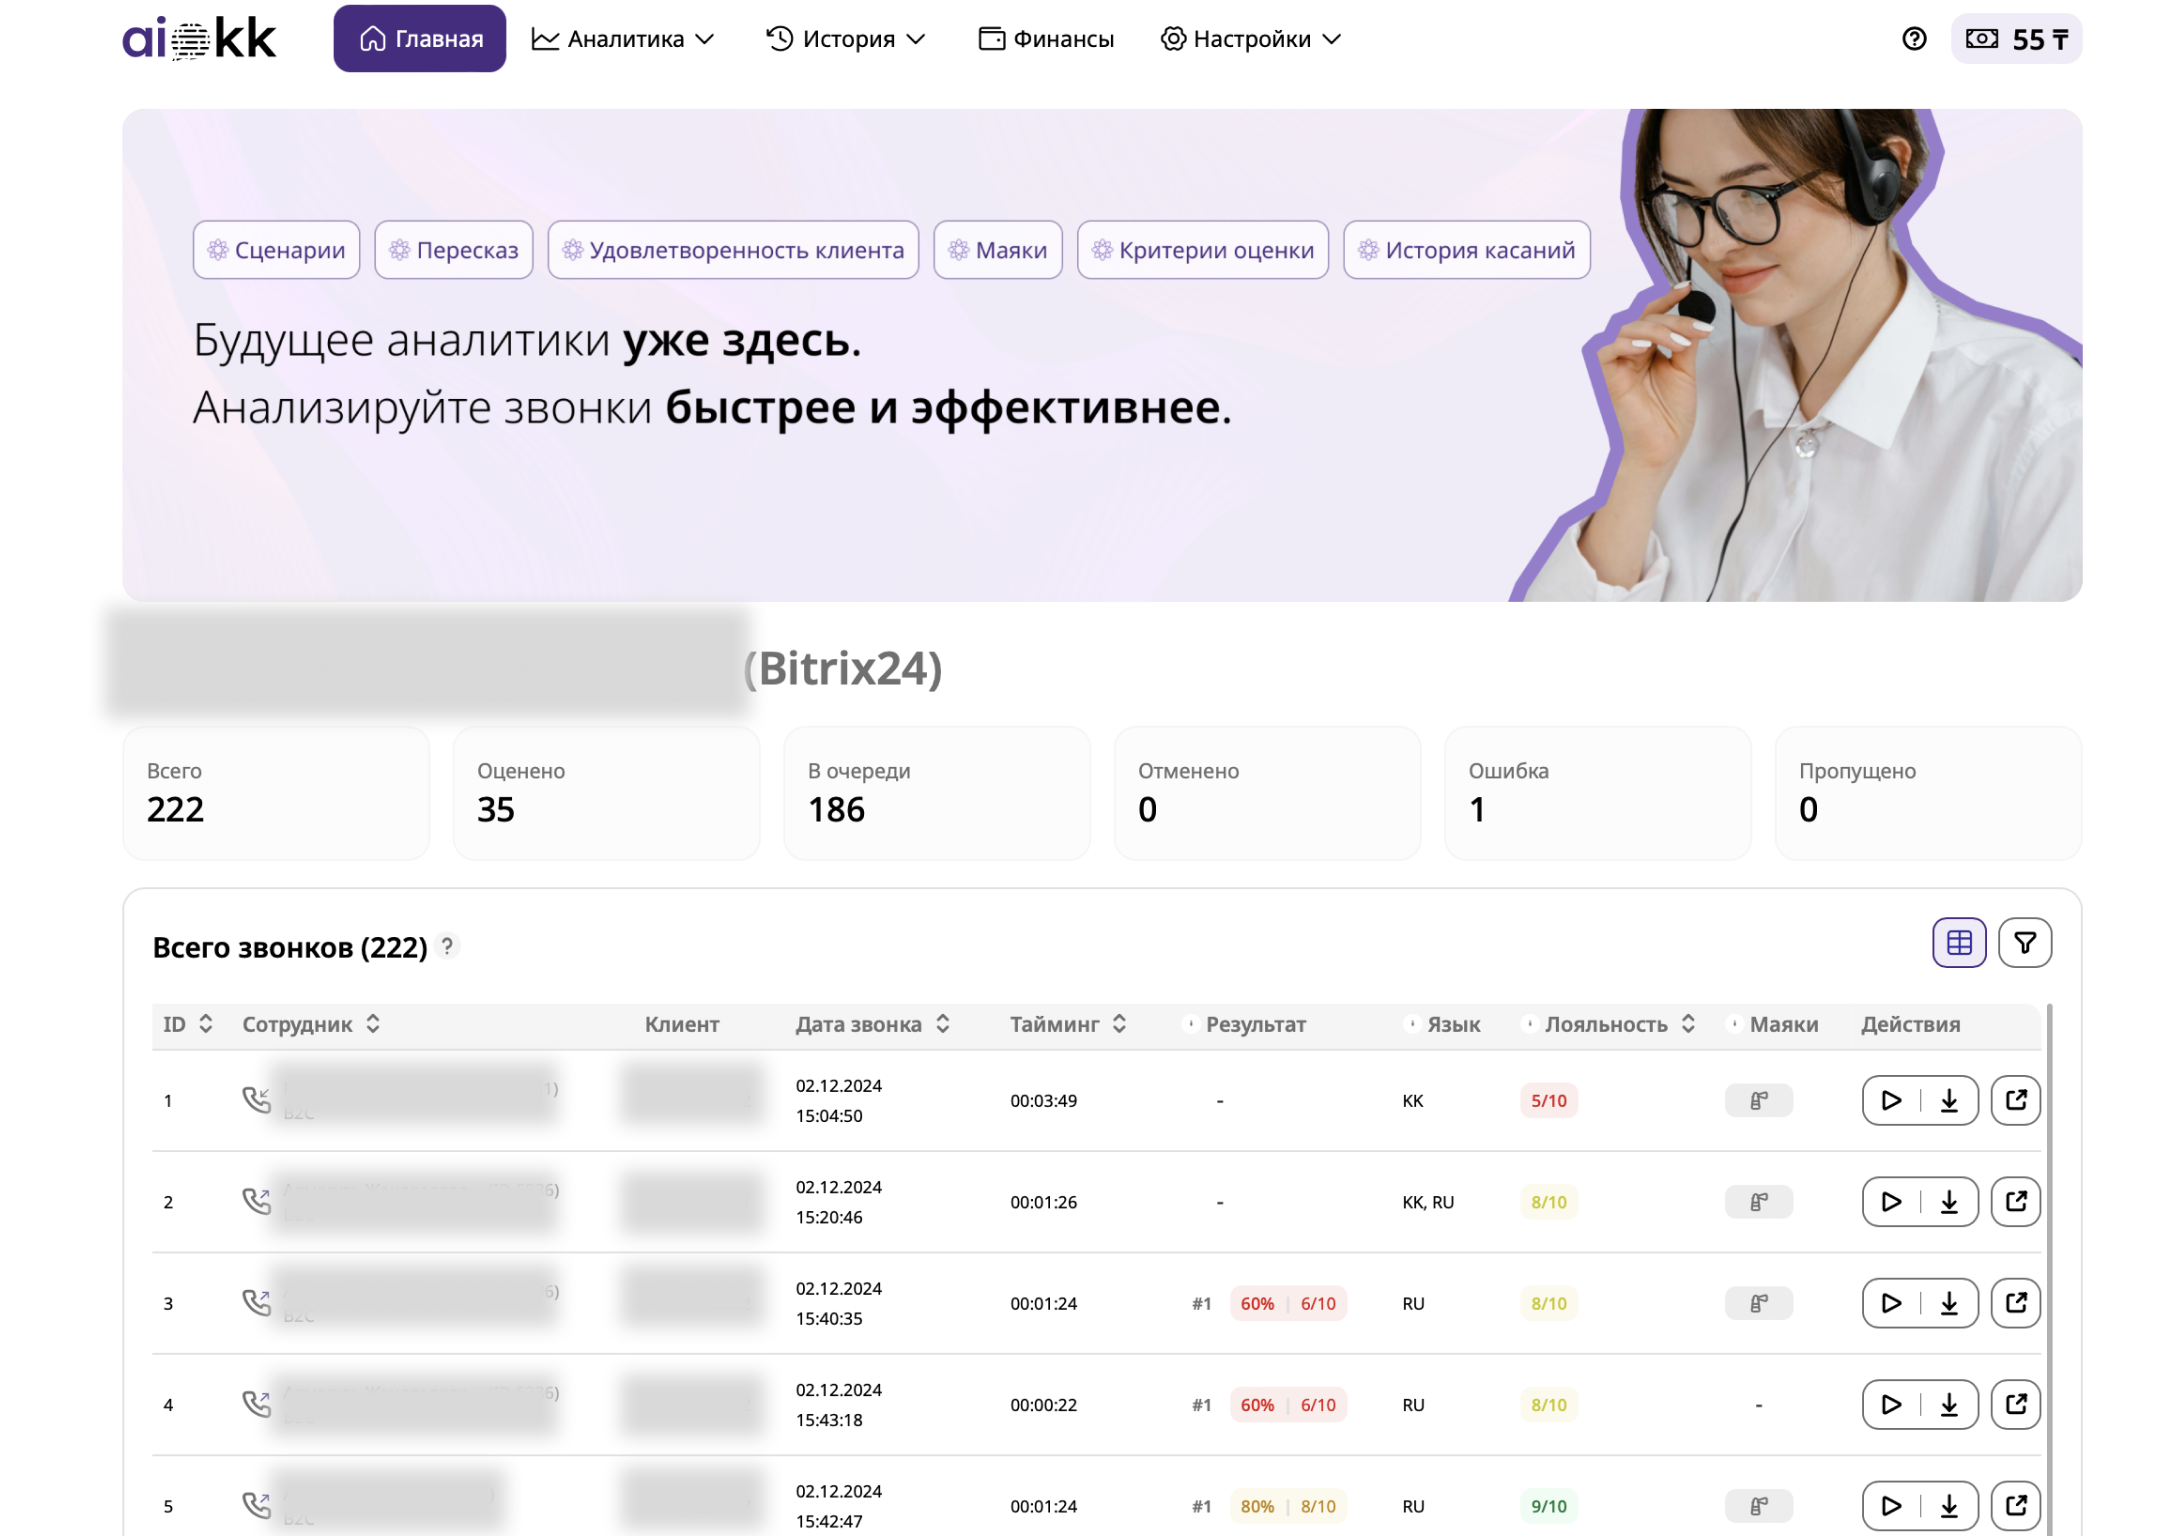Open external link for call 5
This screenshot has height=1536, width=2160.
tap(2015, 1505)
